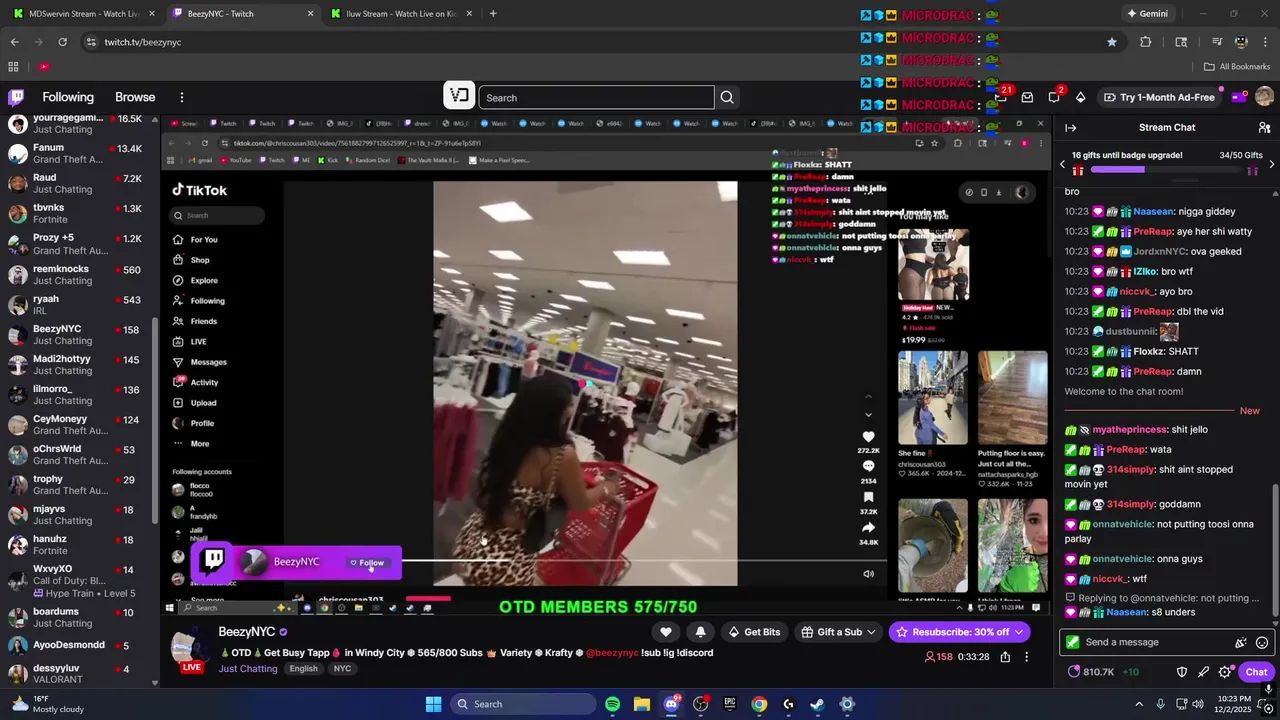Click the sword mod tools icon in chat

tap(1203, 672)
